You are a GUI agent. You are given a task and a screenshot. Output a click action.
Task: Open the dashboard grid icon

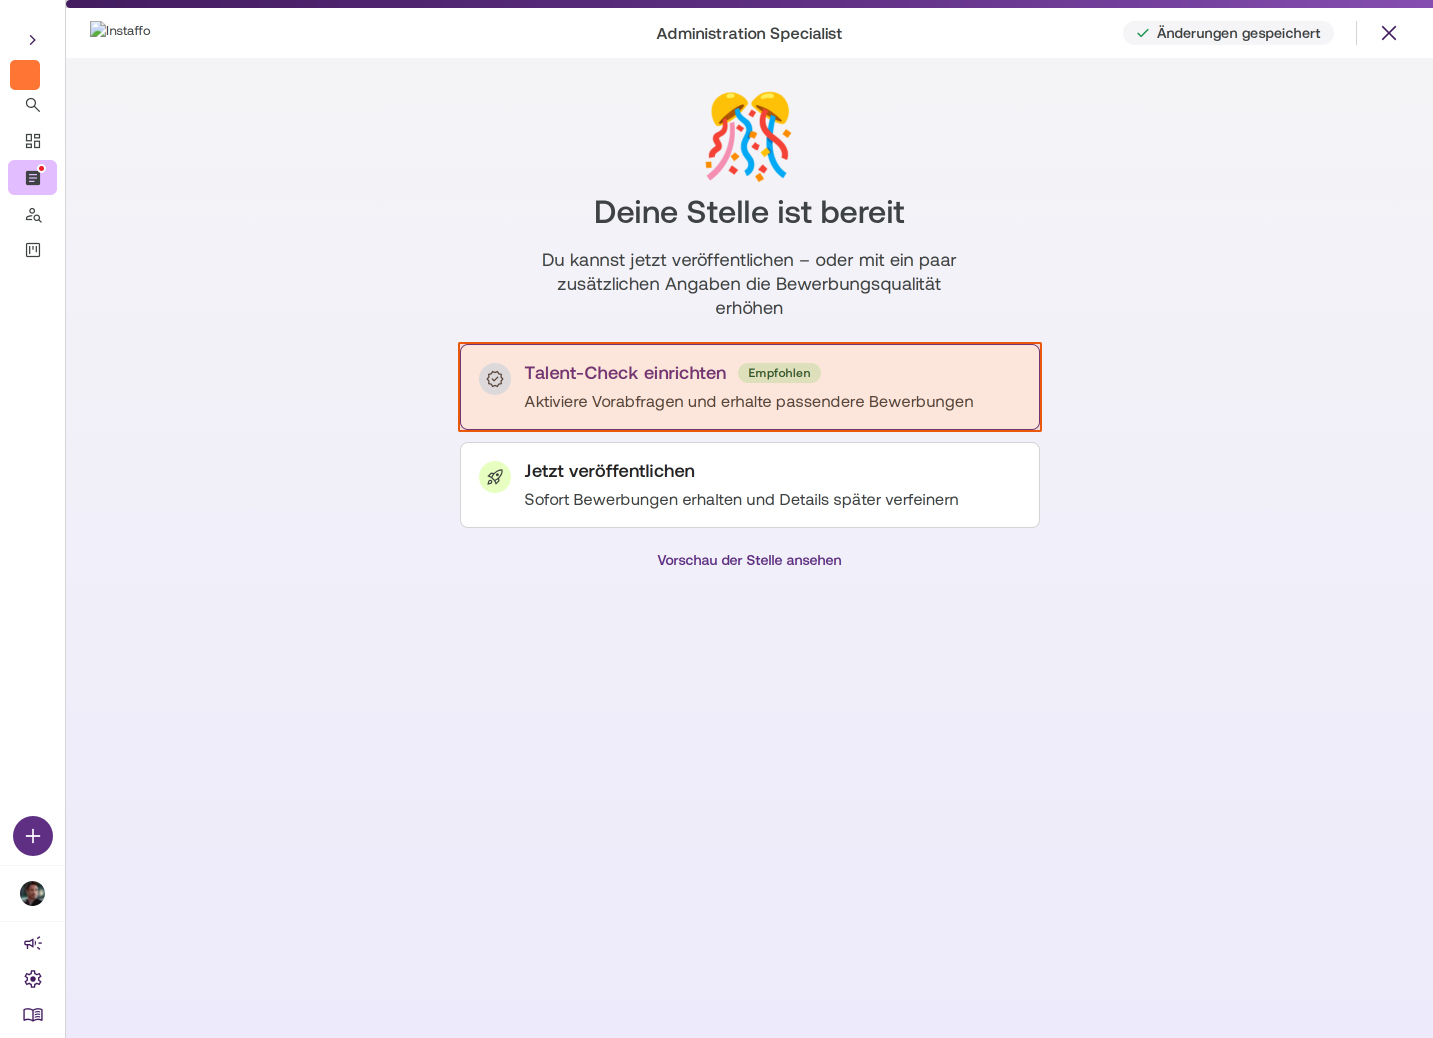tap(33, 141)
